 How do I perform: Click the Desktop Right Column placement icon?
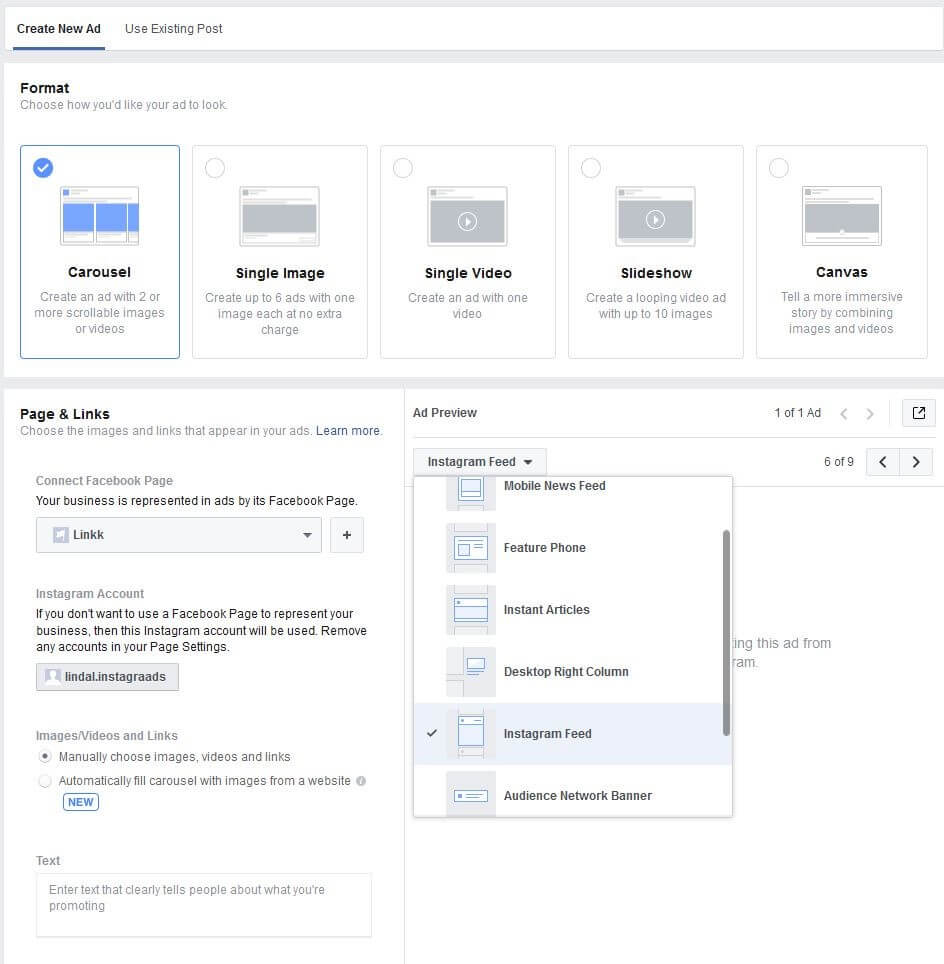471,672
